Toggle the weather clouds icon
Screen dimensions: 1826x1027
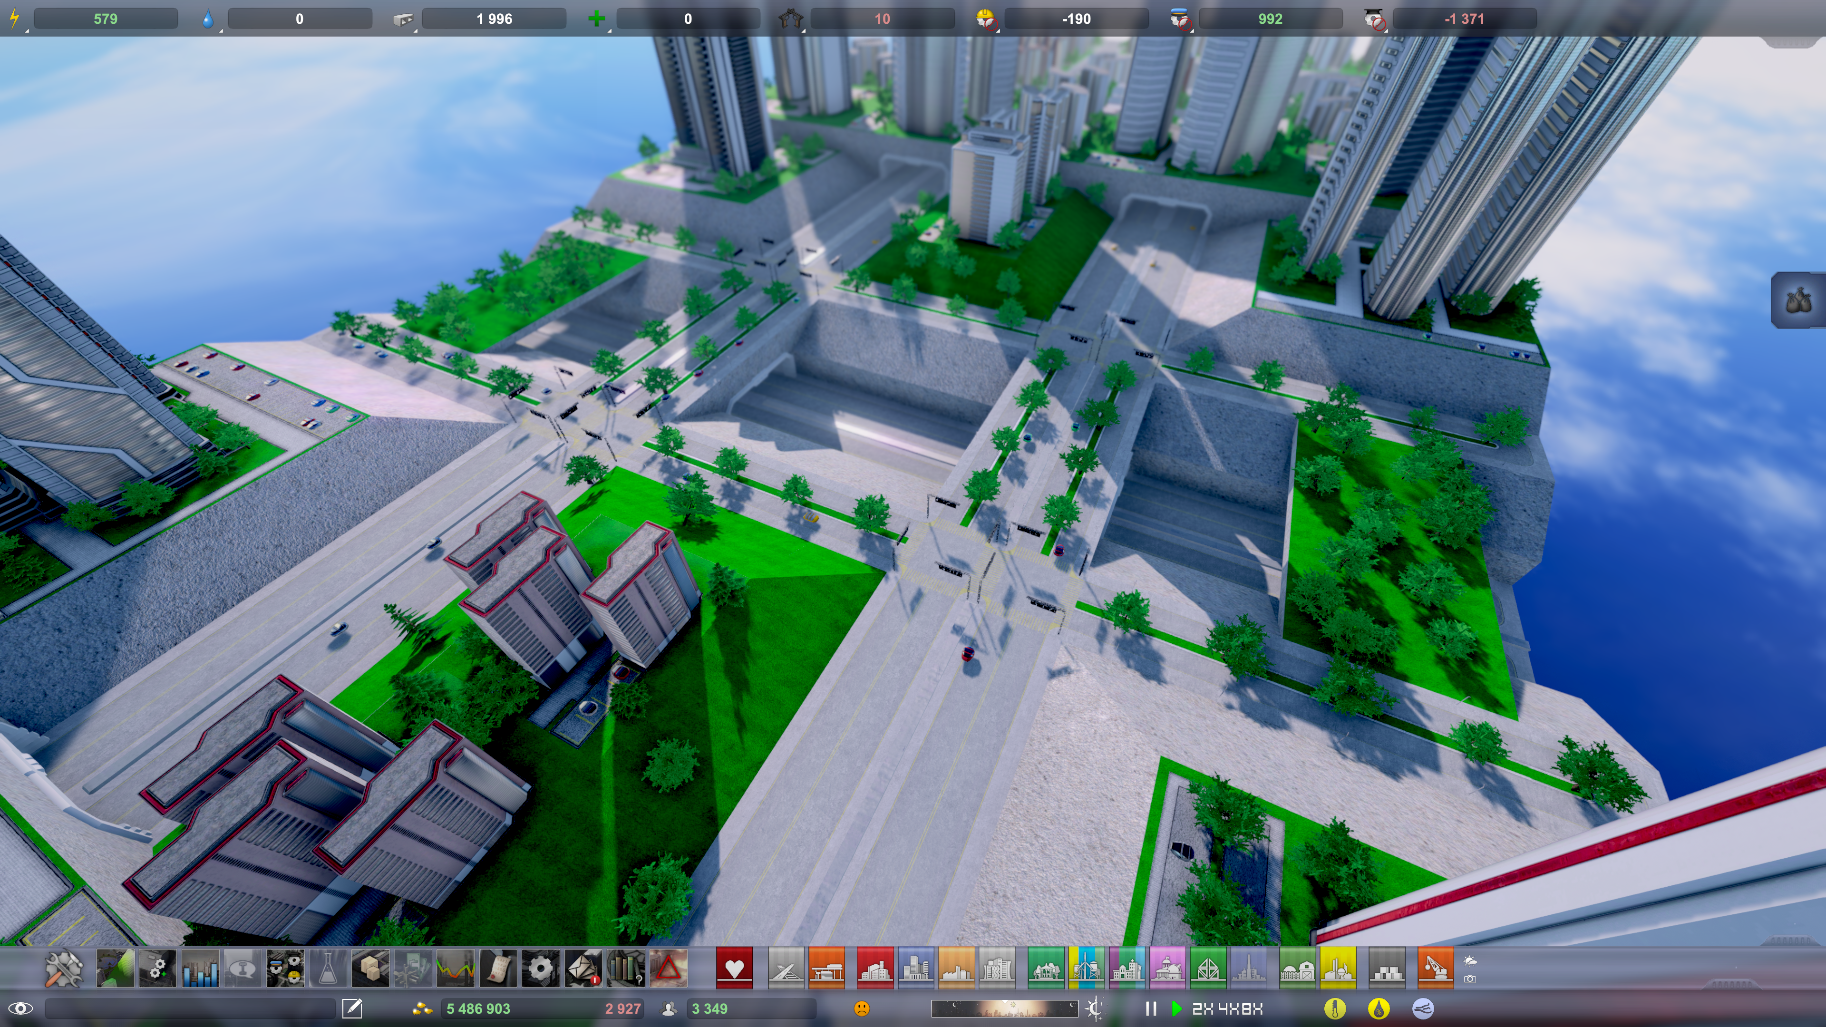tap(1470, 960)
